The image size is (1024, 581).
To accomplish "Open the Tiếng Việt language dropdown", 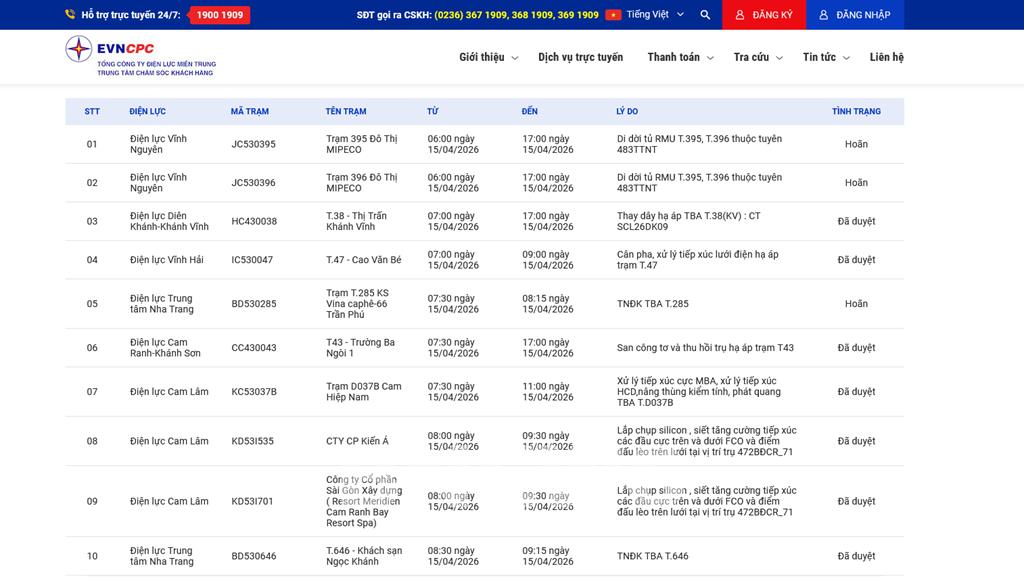I will click(x=655, y=15).
